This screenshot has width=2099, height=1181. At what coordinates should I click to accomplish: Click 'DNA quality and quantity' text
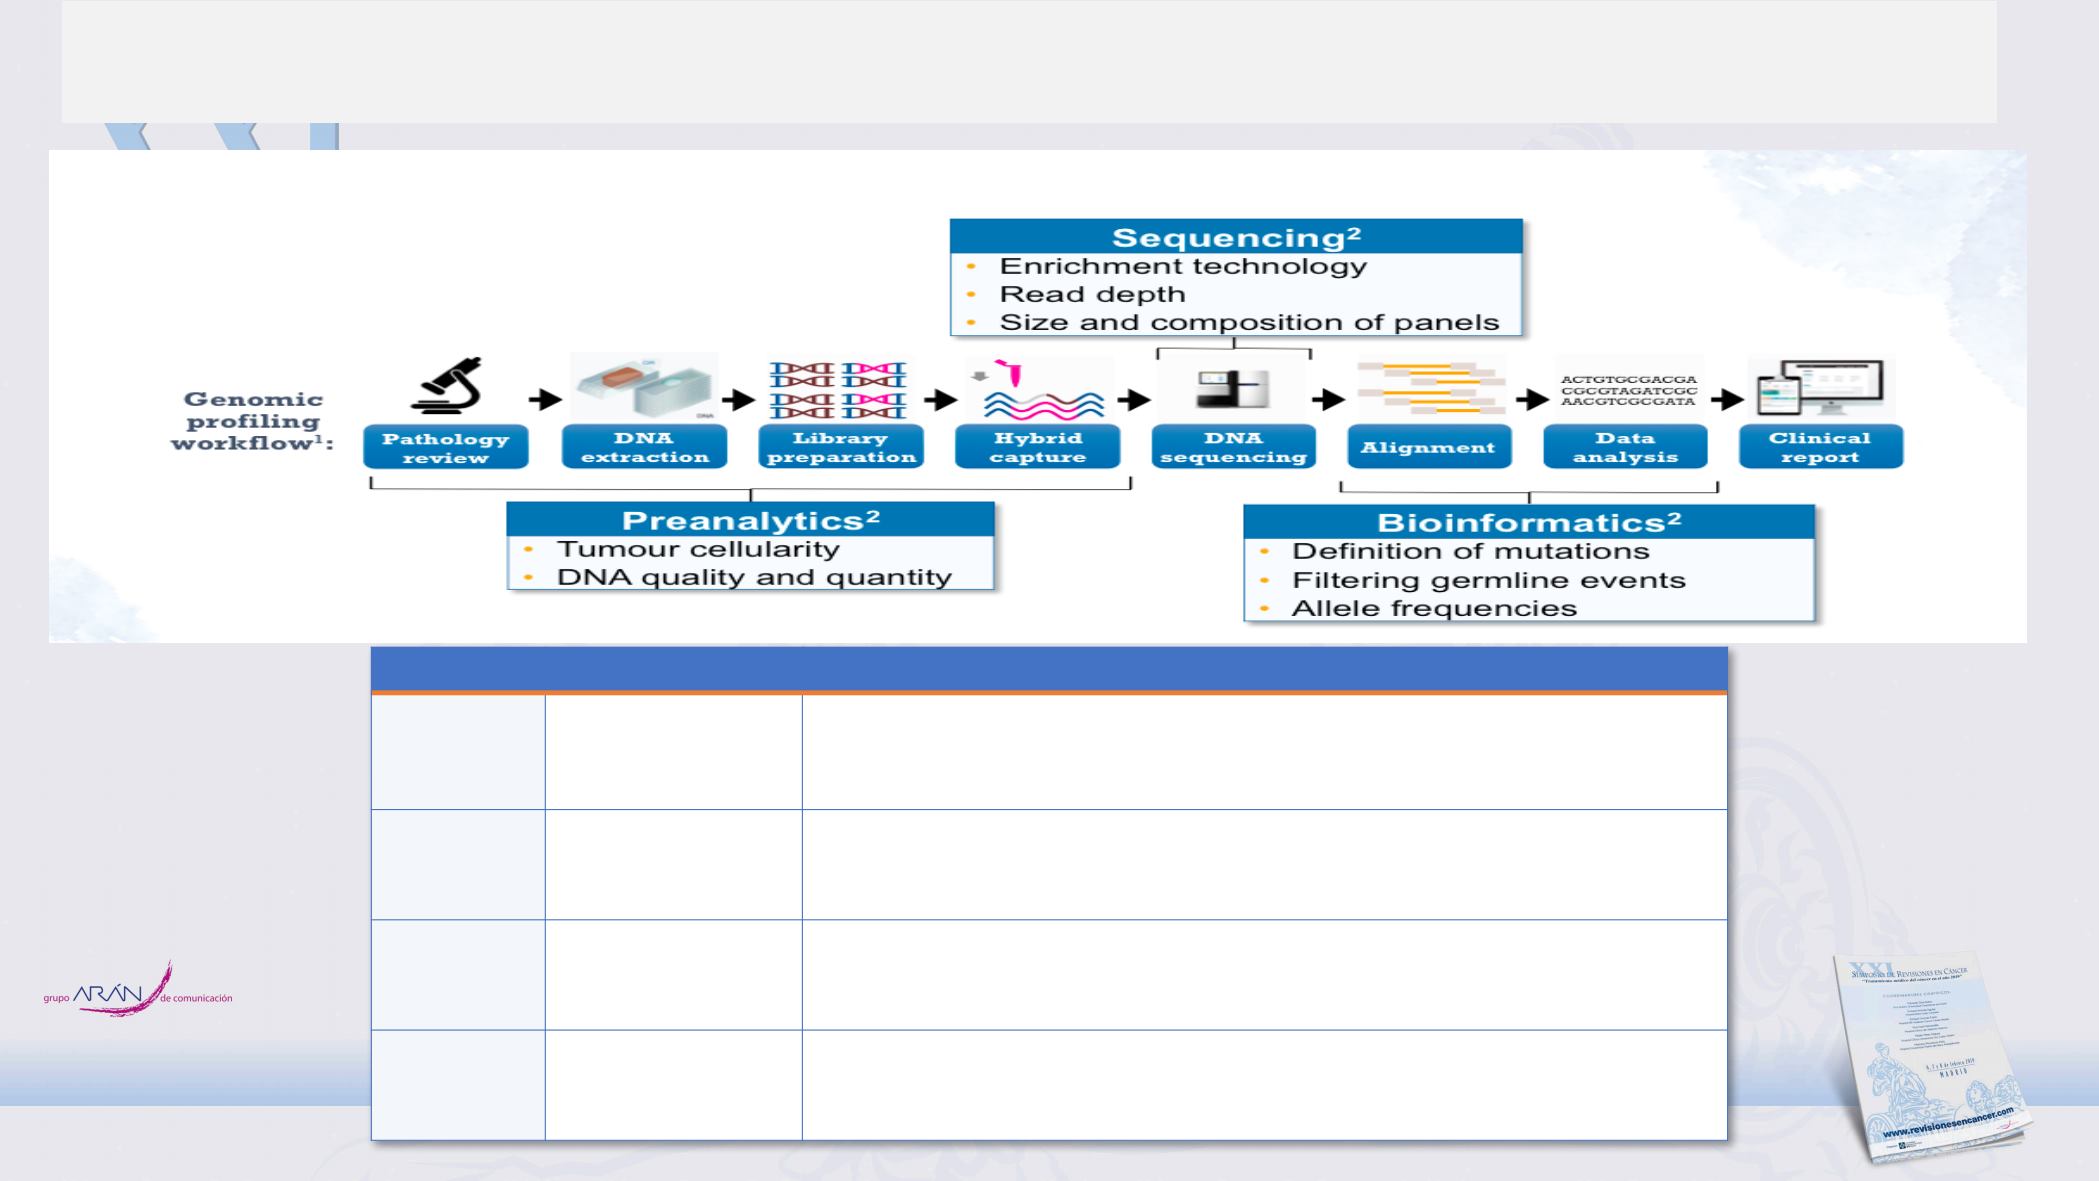pyautogui.click(x=754, y=577)
